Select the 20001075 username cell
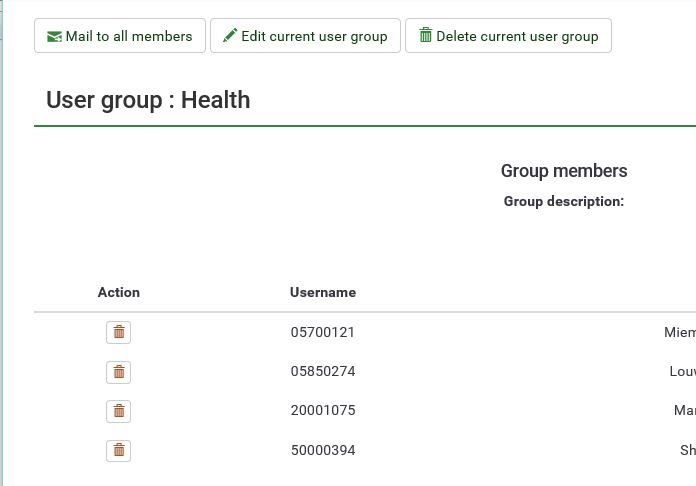 tap(322, 410)
